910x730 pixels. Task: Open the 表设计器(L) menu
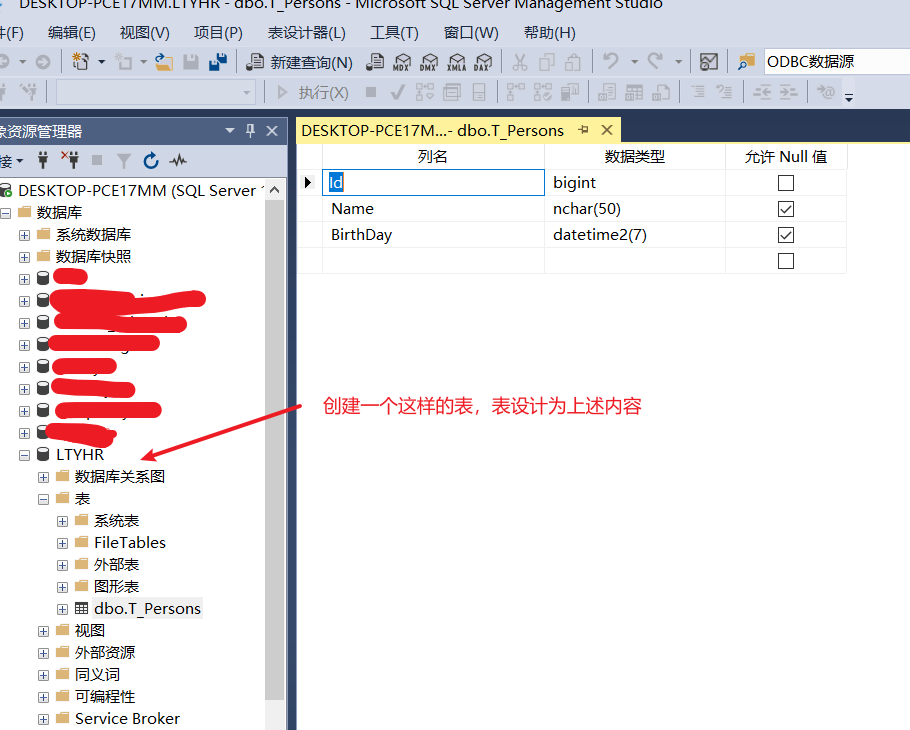(x=306, y=32)
